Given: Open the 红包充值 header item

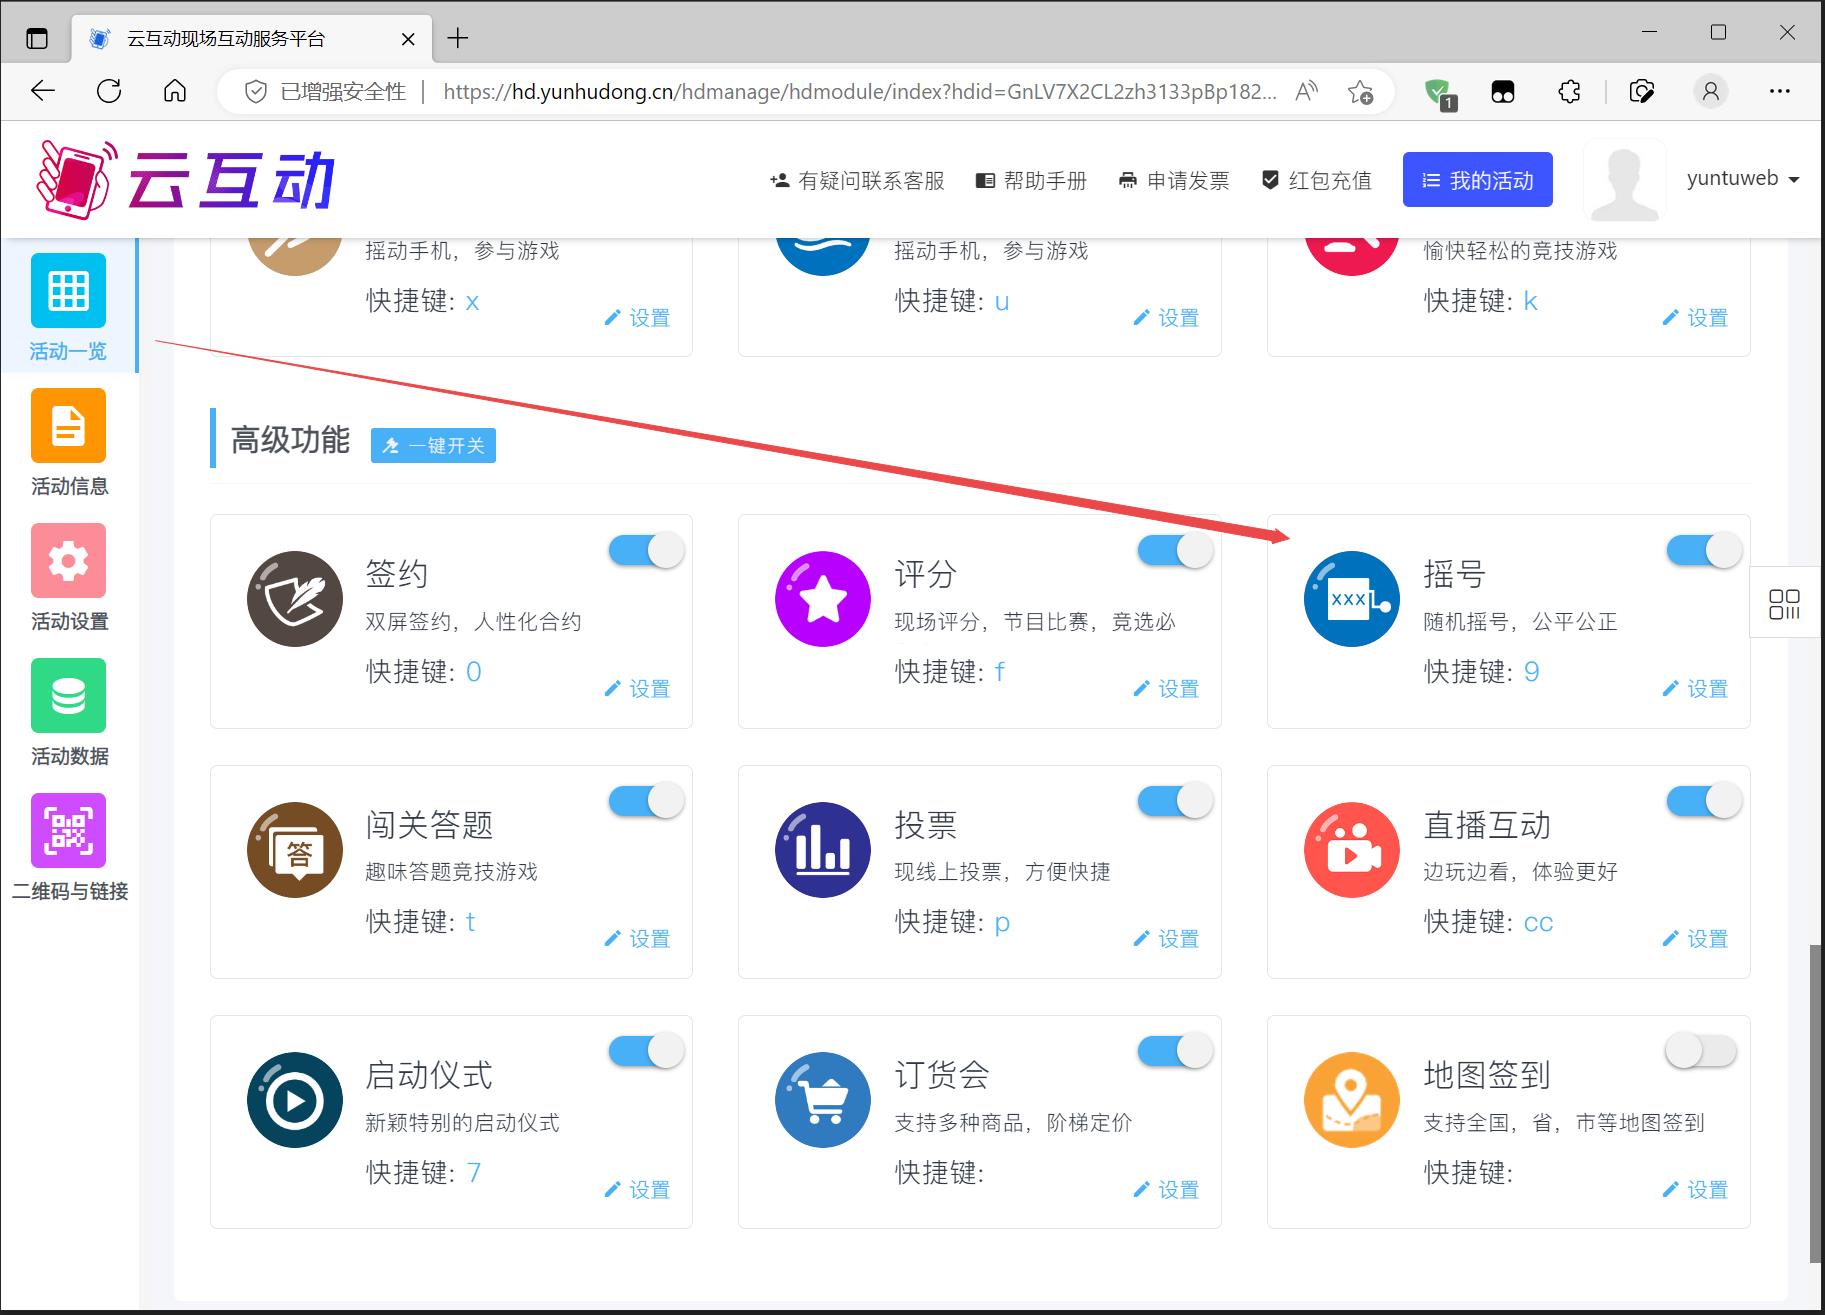Looking at the screenshot, I should 1316,181.
